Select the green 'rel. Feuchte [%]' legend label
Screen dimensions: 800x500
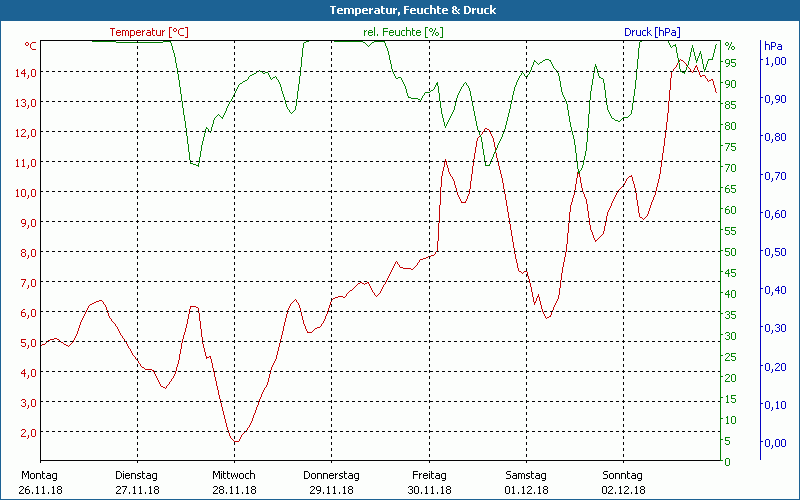403,32
